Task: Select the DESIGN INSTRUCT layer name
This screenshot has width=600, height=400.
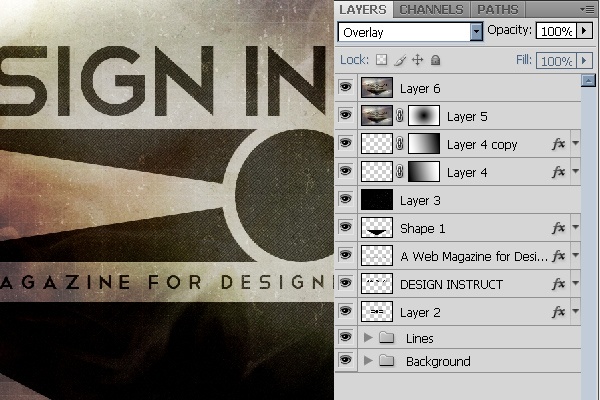Action: tap(451, 284)
